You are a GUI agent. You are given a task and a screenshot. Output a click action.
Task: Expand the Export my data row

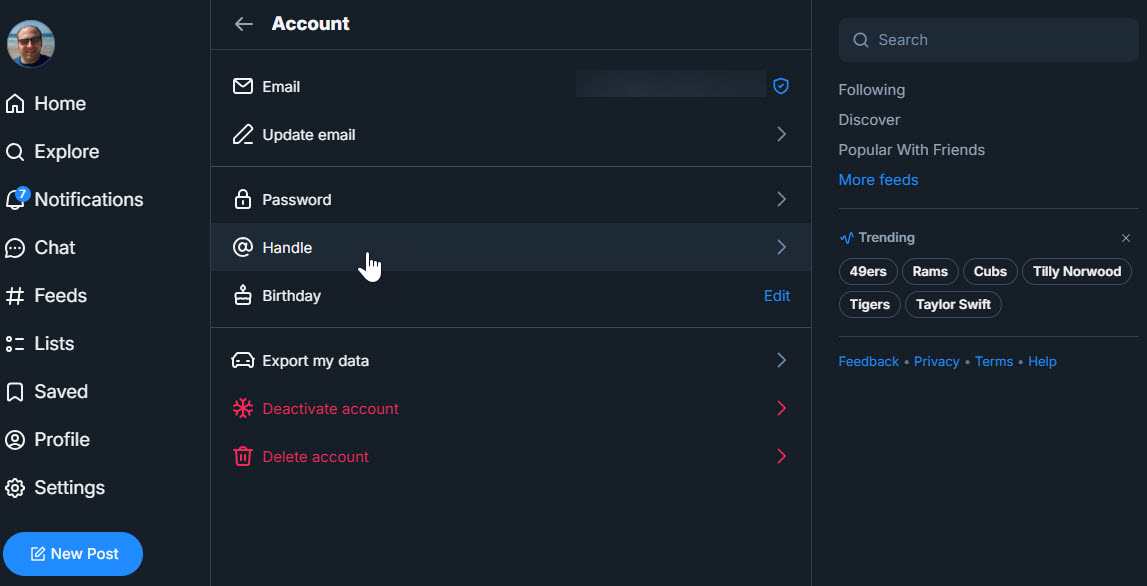click(781, 361)
